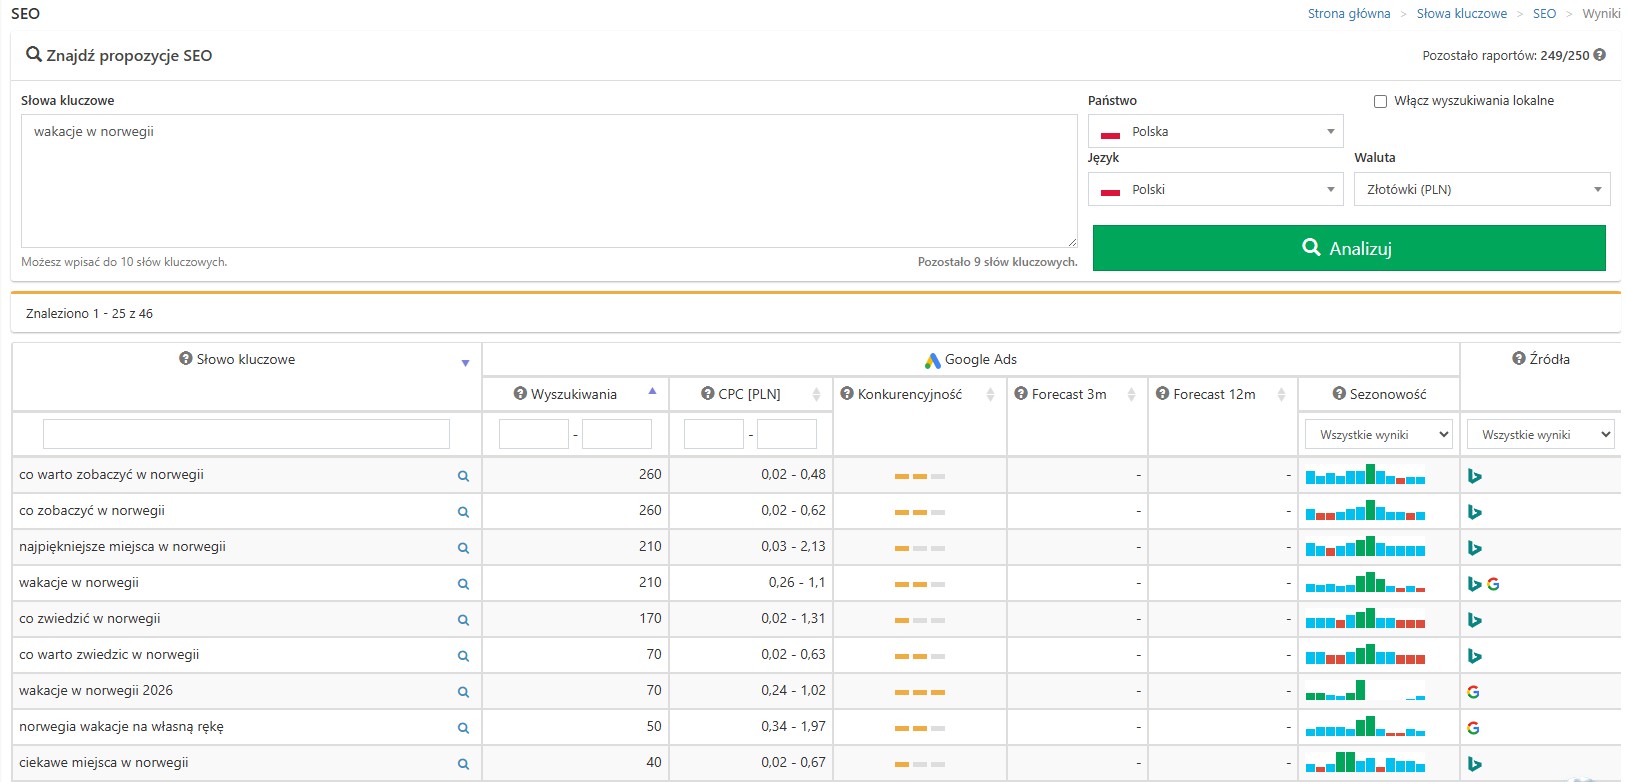Open the Państwo dropdown showing Polska
Viewport: 1627px width, 782px height.
pos(1215,131)
